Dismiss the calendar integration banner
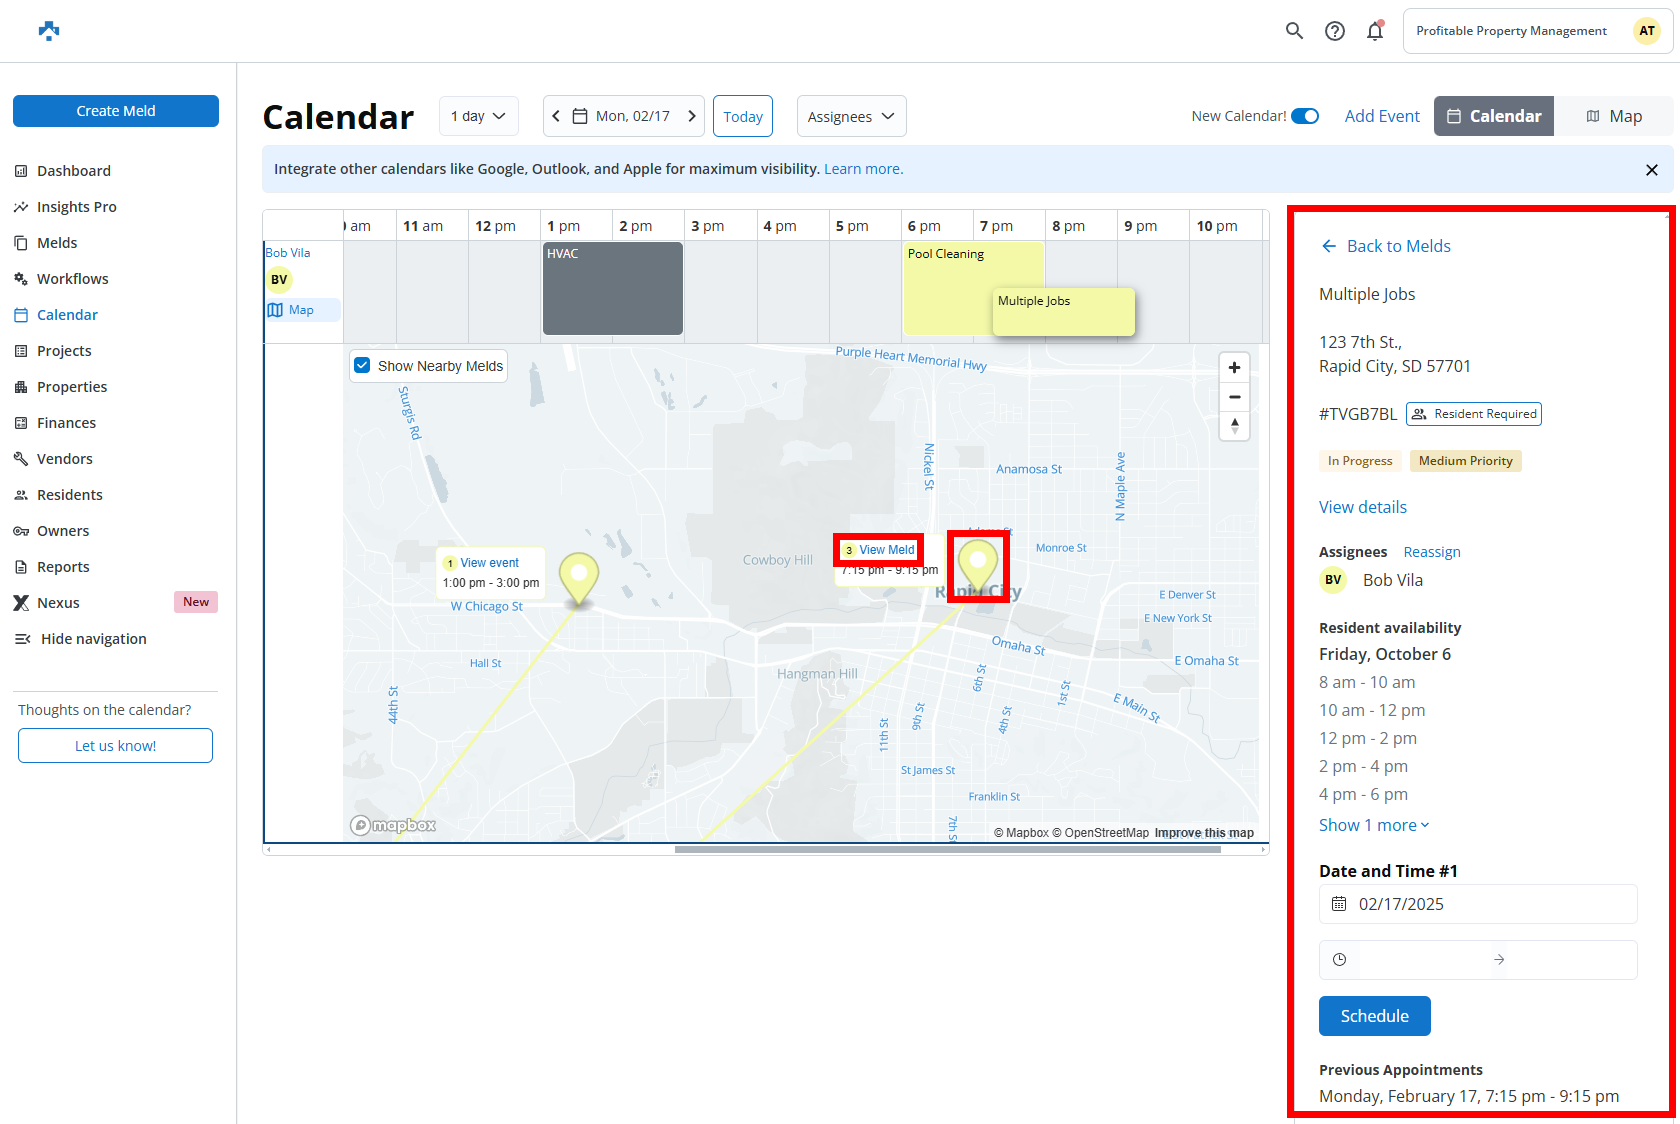 1652,170
